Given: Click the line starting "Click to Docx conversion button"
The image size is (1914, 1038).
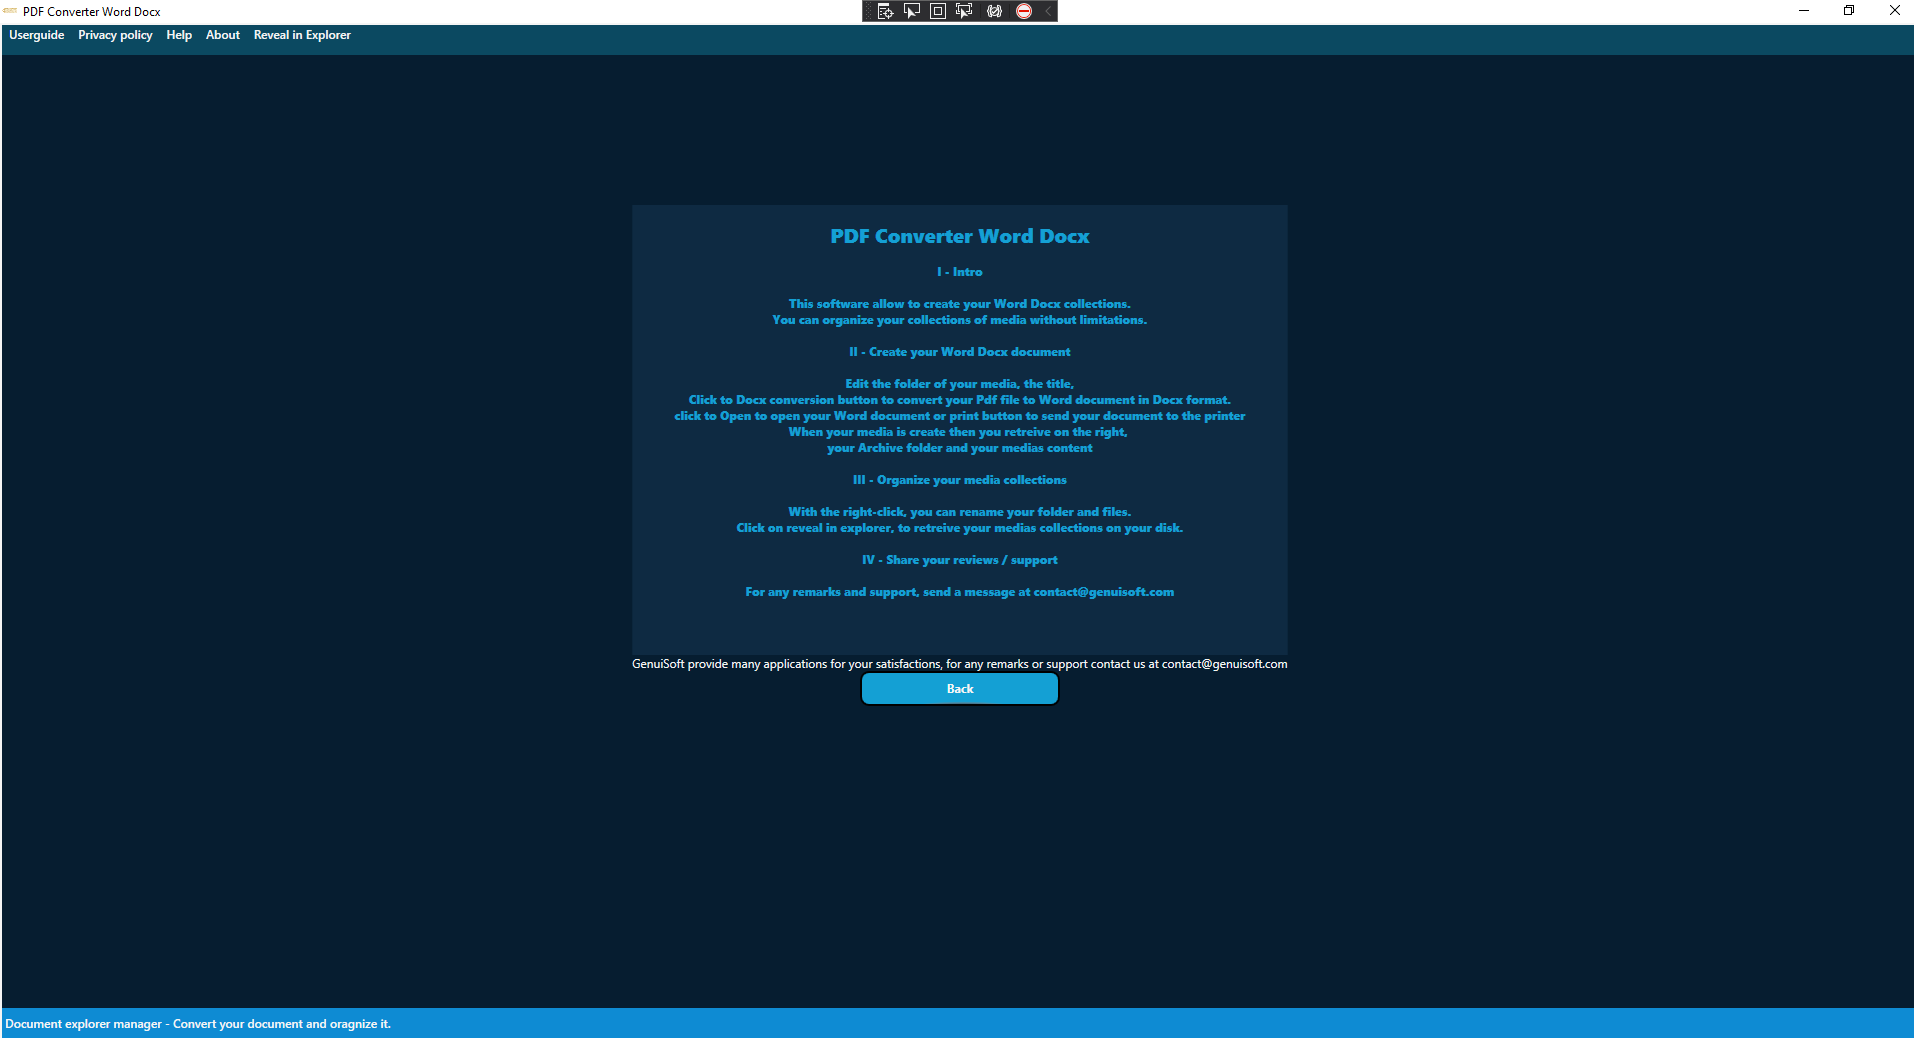Looking at the screenshot, I should point(960,400).
